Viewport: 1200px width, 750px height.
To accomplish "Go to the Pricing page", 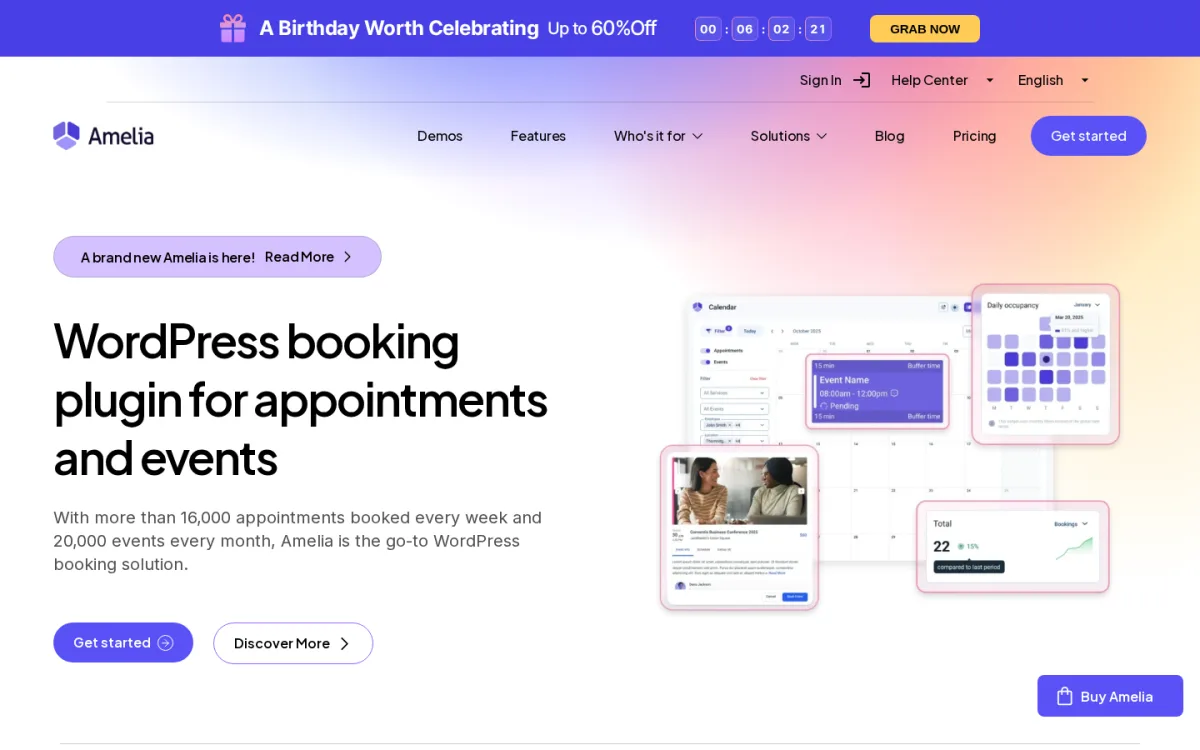I will 974,136.
